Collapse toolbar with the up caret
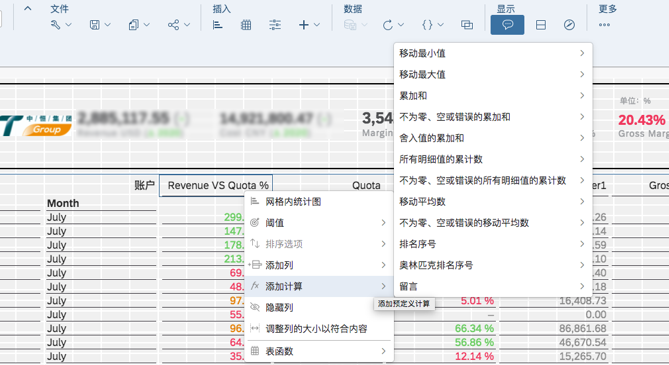This screenshot has width=669, height=365. 28,8
